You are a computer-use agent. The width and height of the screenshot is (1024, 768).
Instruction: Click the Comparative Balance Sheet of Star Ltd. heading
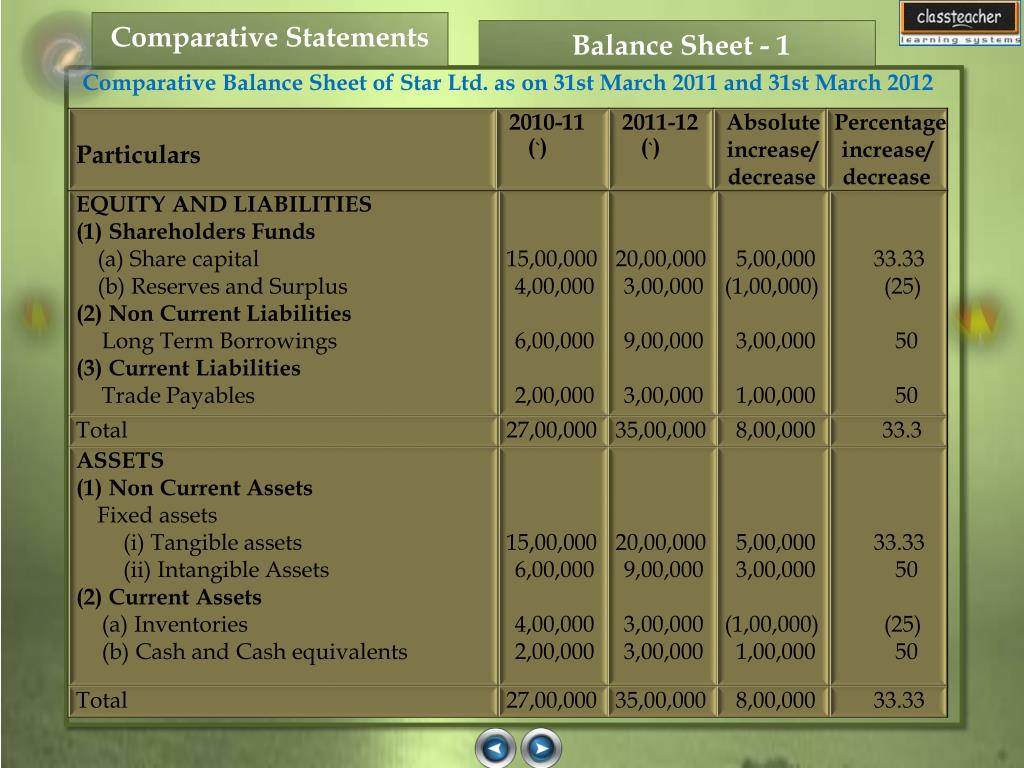click(x=507, y=83)
